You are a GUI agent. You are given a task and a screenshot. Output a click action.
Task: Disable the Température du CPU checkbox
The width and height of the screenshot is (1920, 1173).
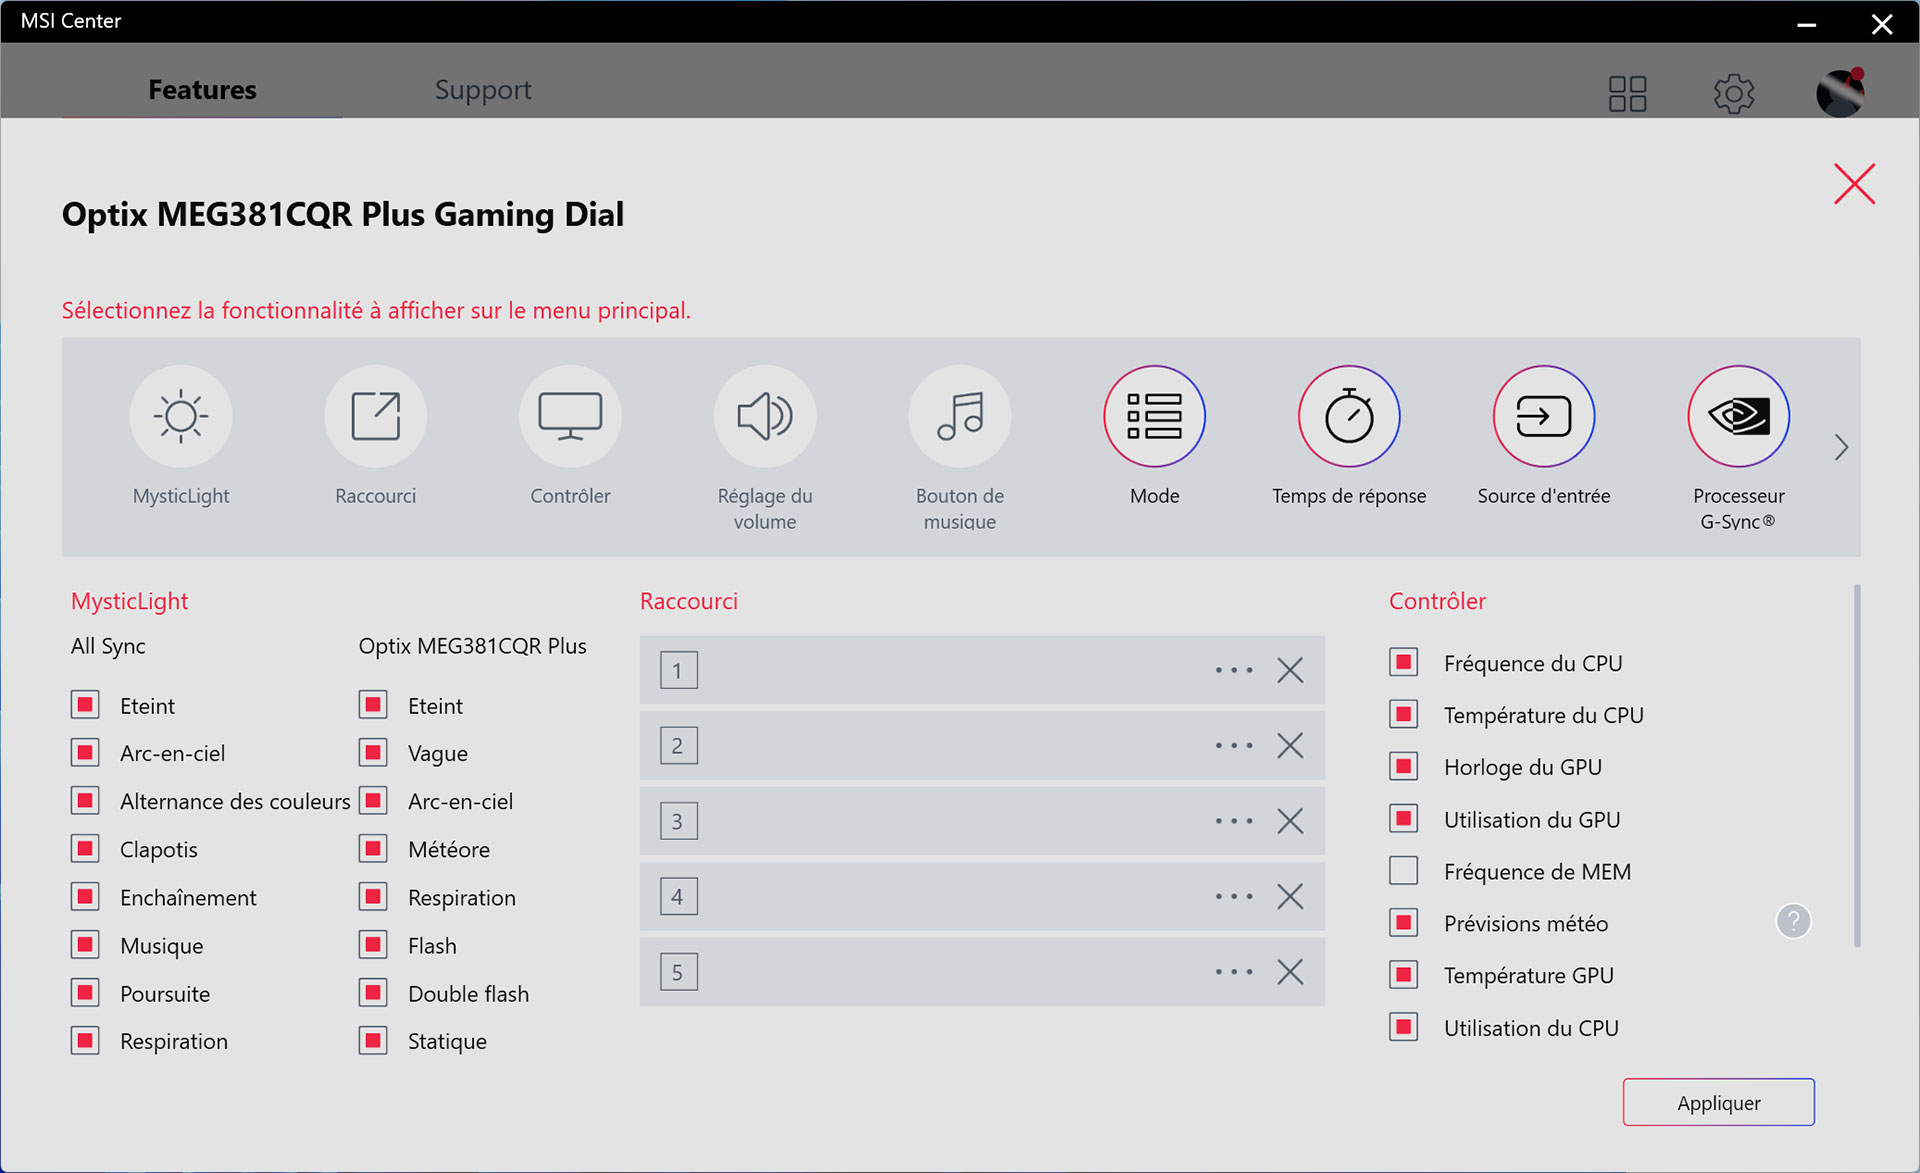point(1403,714)
